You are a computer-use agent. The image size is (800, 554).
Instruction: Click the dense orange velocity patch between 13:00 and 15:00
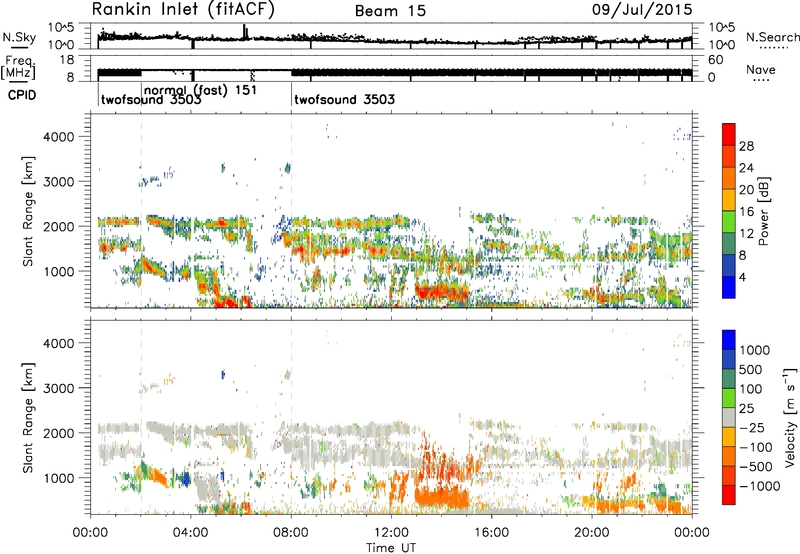coord(442,496)
